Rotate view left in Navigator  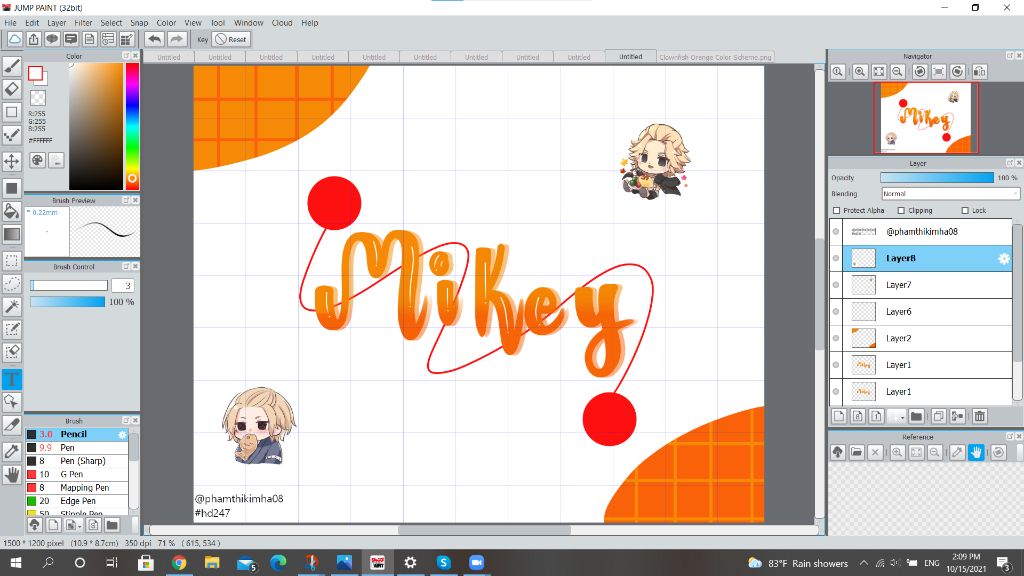click(920, 72)
